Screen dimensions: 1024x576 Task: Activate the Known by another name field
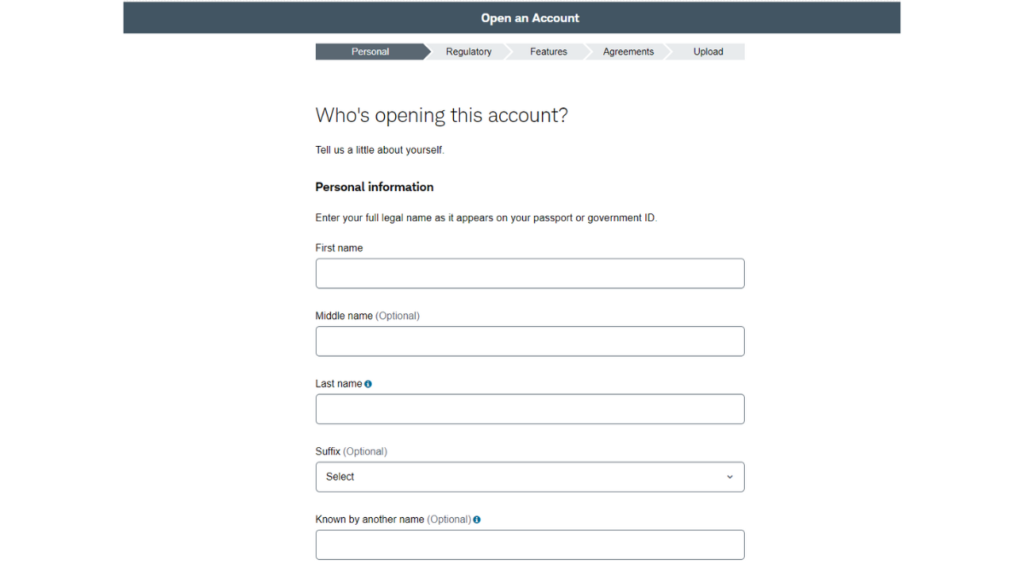coord(530,545)
